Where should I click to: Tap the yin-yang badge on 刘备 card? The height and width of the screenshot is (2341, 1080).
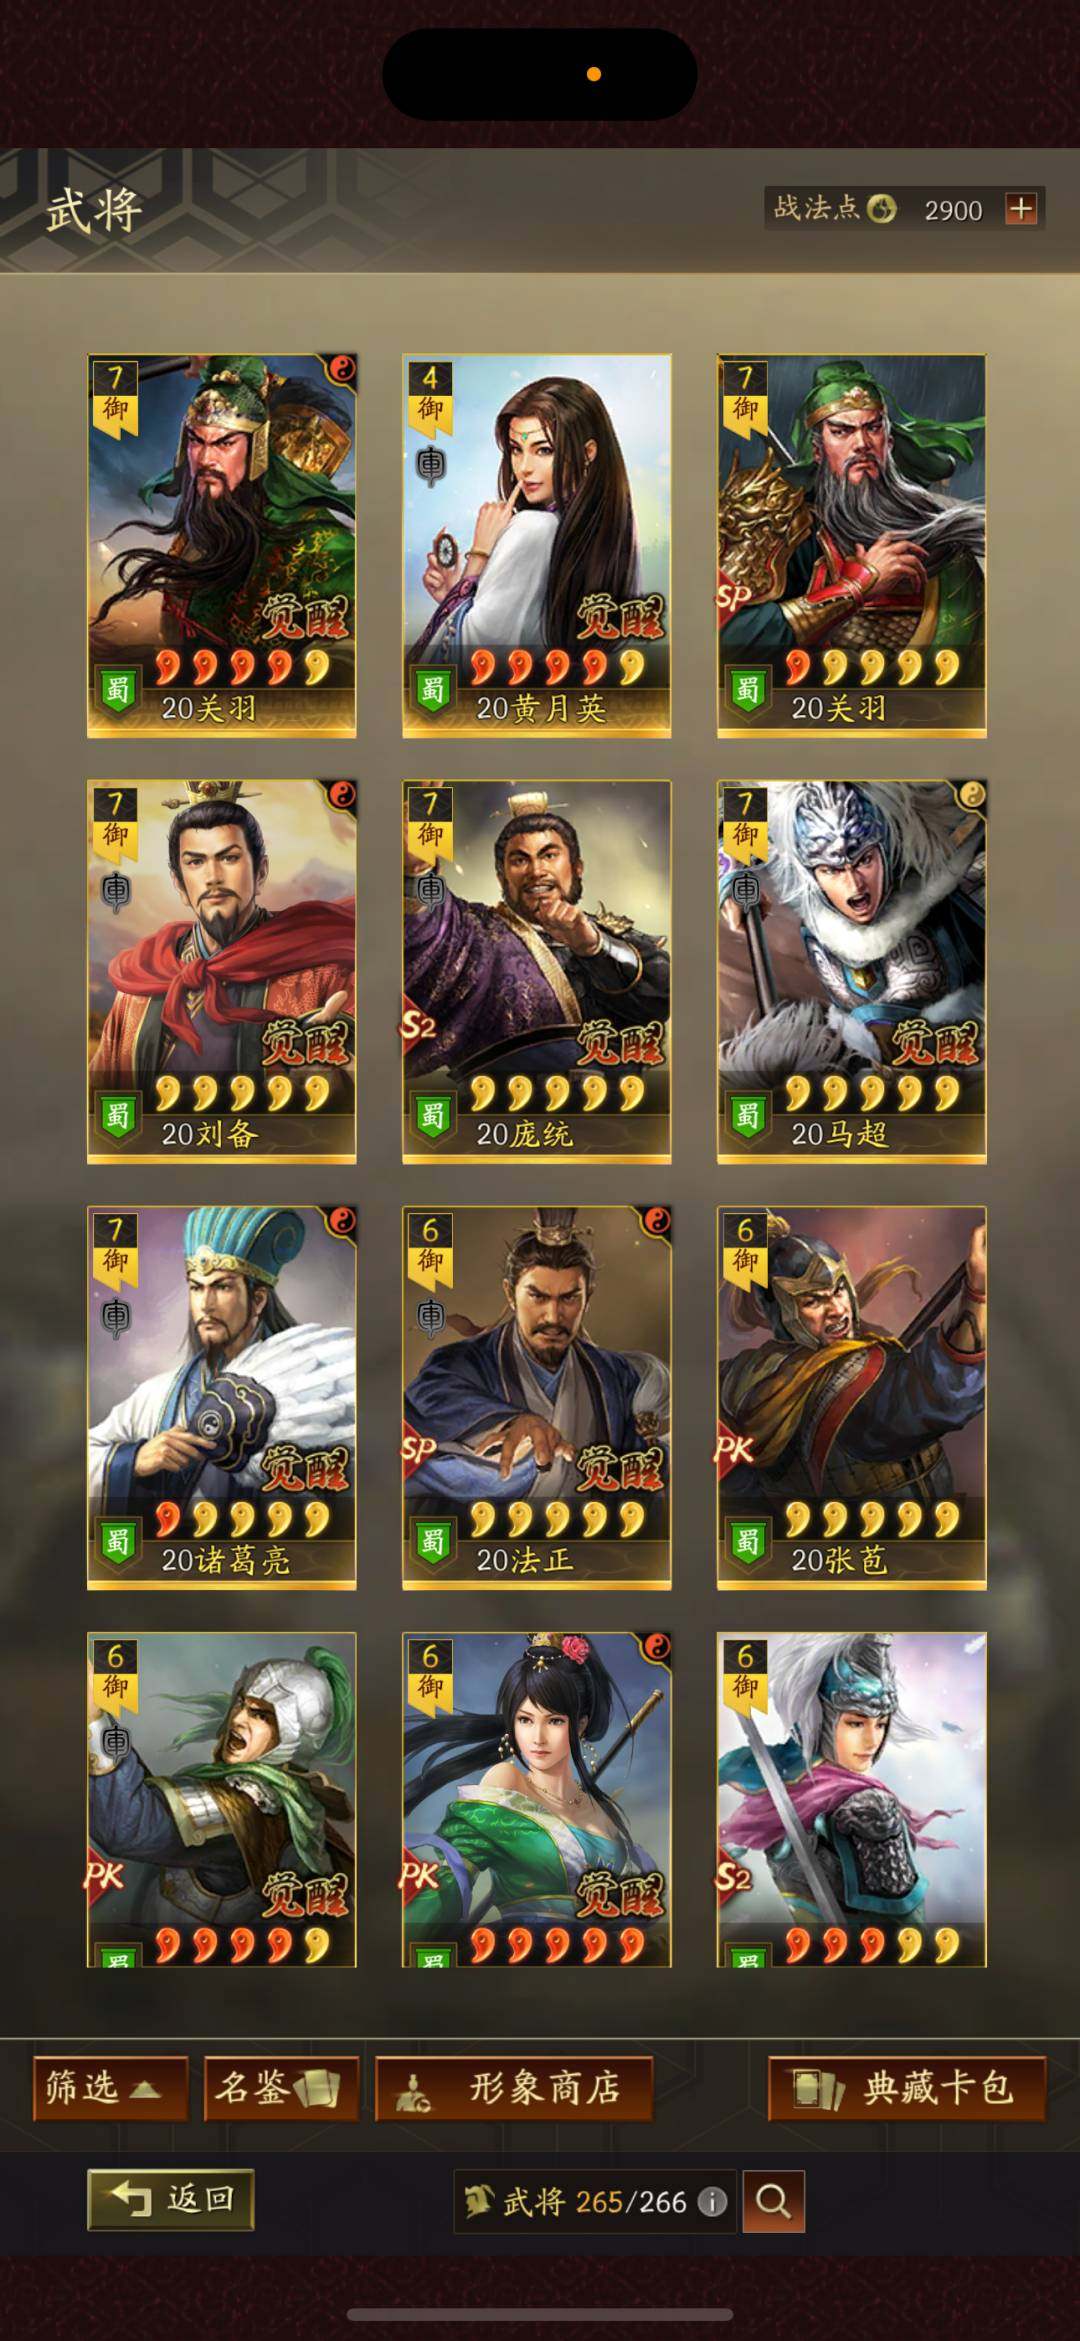(x=342, y=796)
